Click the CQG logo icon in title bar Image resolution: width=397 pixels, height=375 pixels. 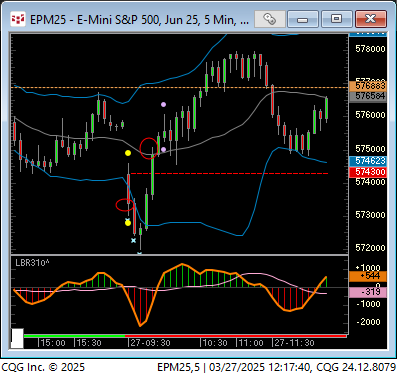click(18, 19)
